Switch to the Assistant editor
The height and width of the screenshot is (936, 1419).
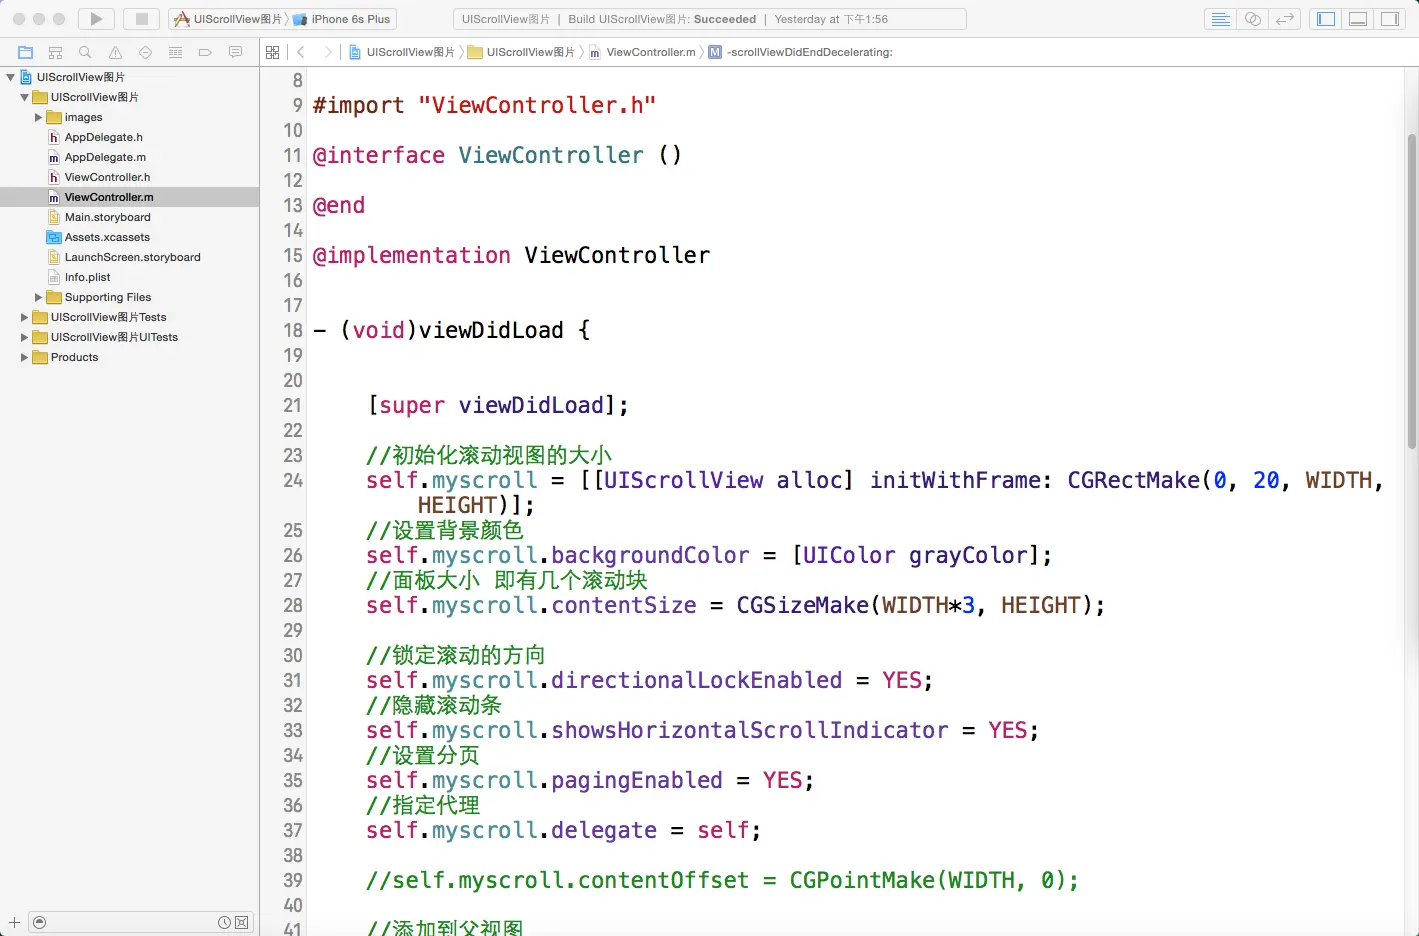(1252, 19)
